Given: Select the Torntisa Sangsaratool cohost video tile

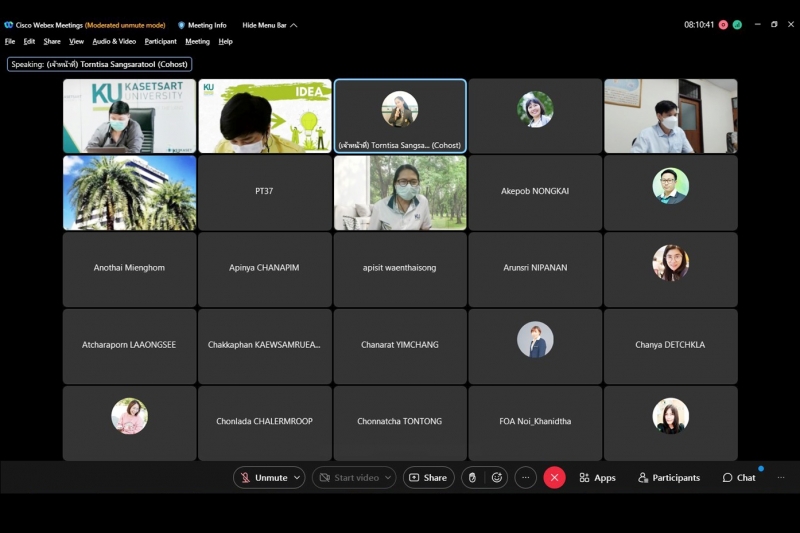Looking at the screenshot, I should pos(400,116).
